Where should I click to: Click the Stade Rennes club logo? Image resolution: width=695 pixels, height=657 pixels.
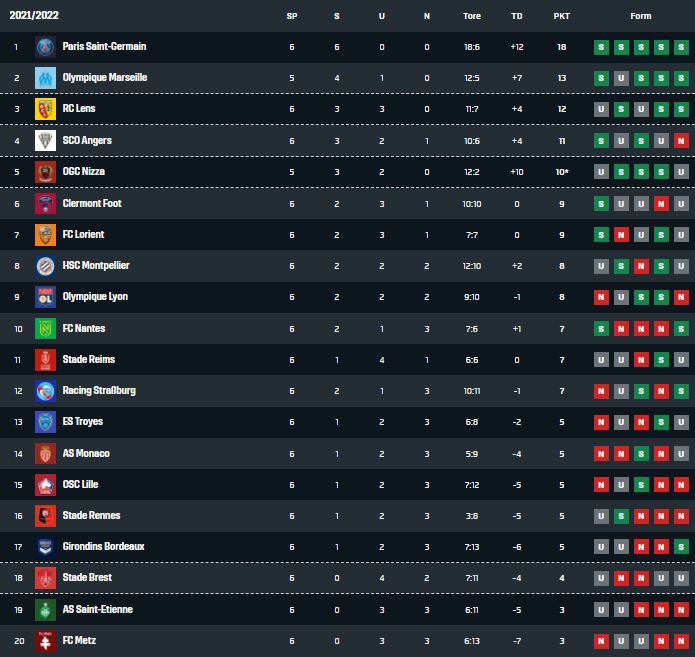pyautogui.click(x=45, y=516)
